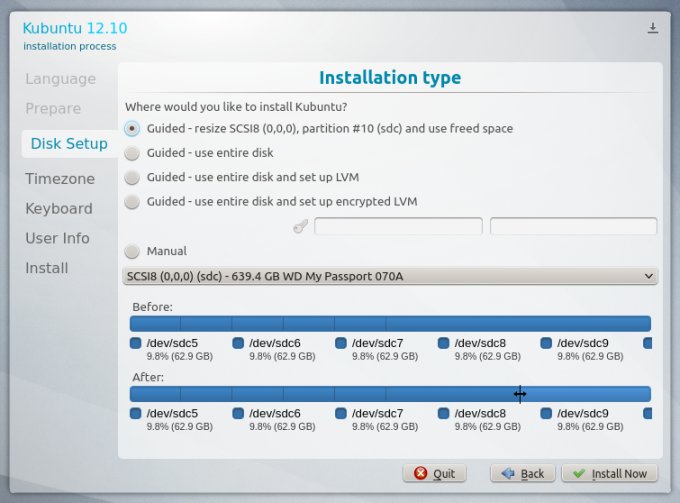Click /dev/sdc7 color swatch under Before
This screenshot has width=680, height=503.
[341, 343]
